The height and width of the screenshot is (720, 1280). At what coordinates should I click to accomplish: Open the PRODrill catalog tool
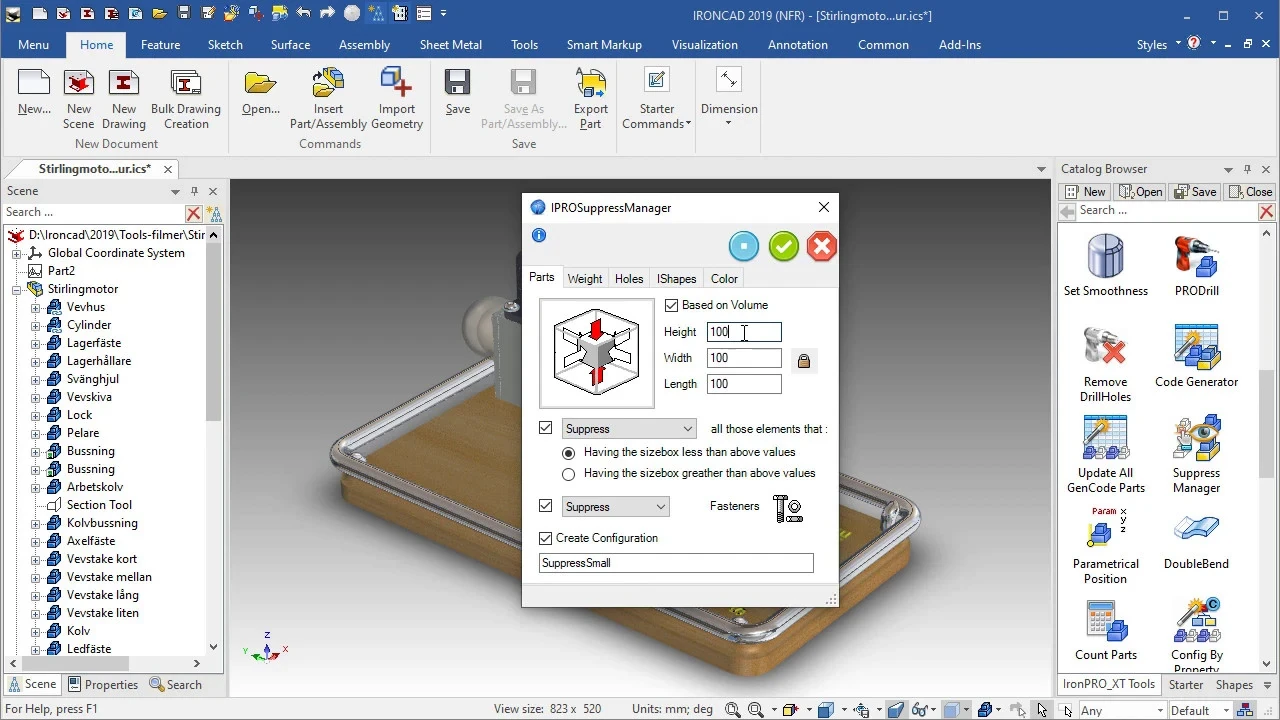coord(1196,266)
